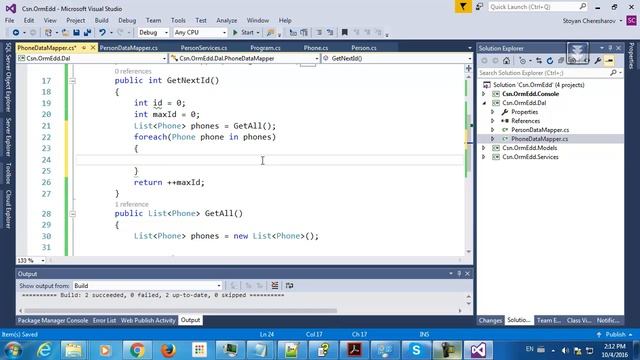Click the Solution Explorer Home icon
Screen dimensions: 640x360
click(506, 60)
